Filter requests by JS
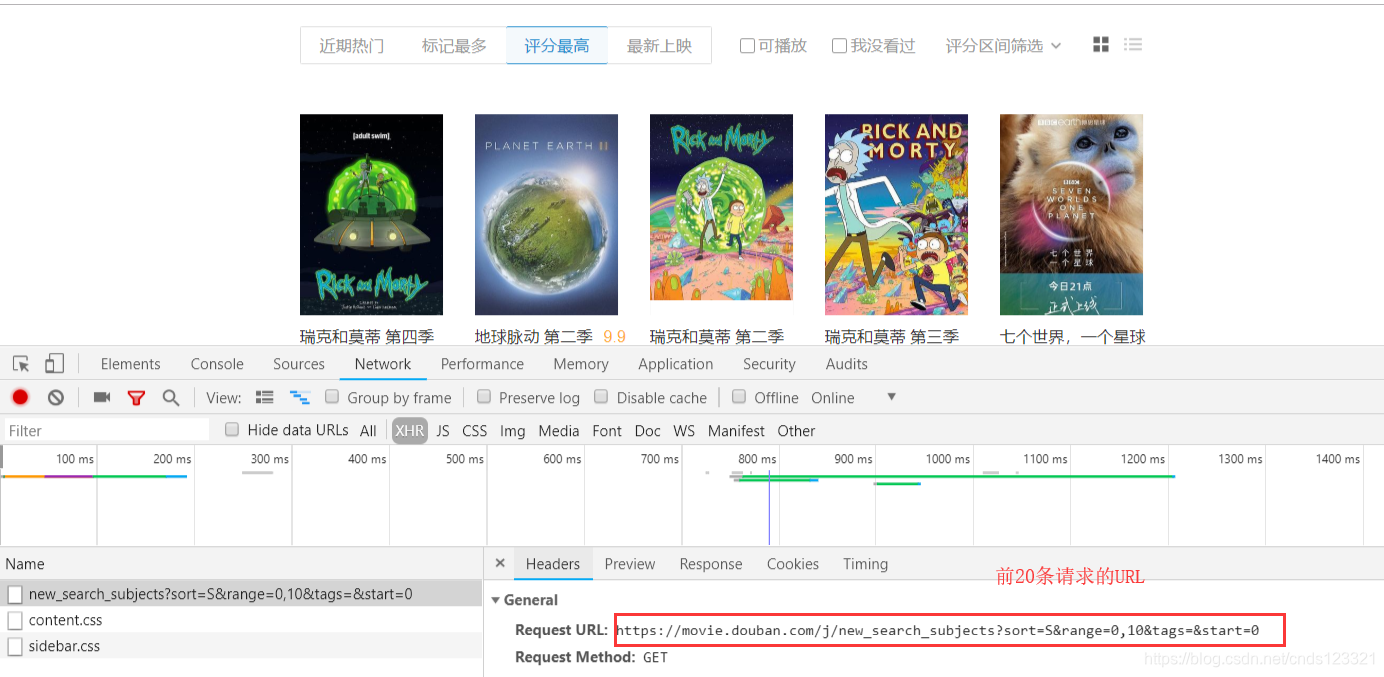The width and height of the screenshot is (1384, 677). coord(443,431)
